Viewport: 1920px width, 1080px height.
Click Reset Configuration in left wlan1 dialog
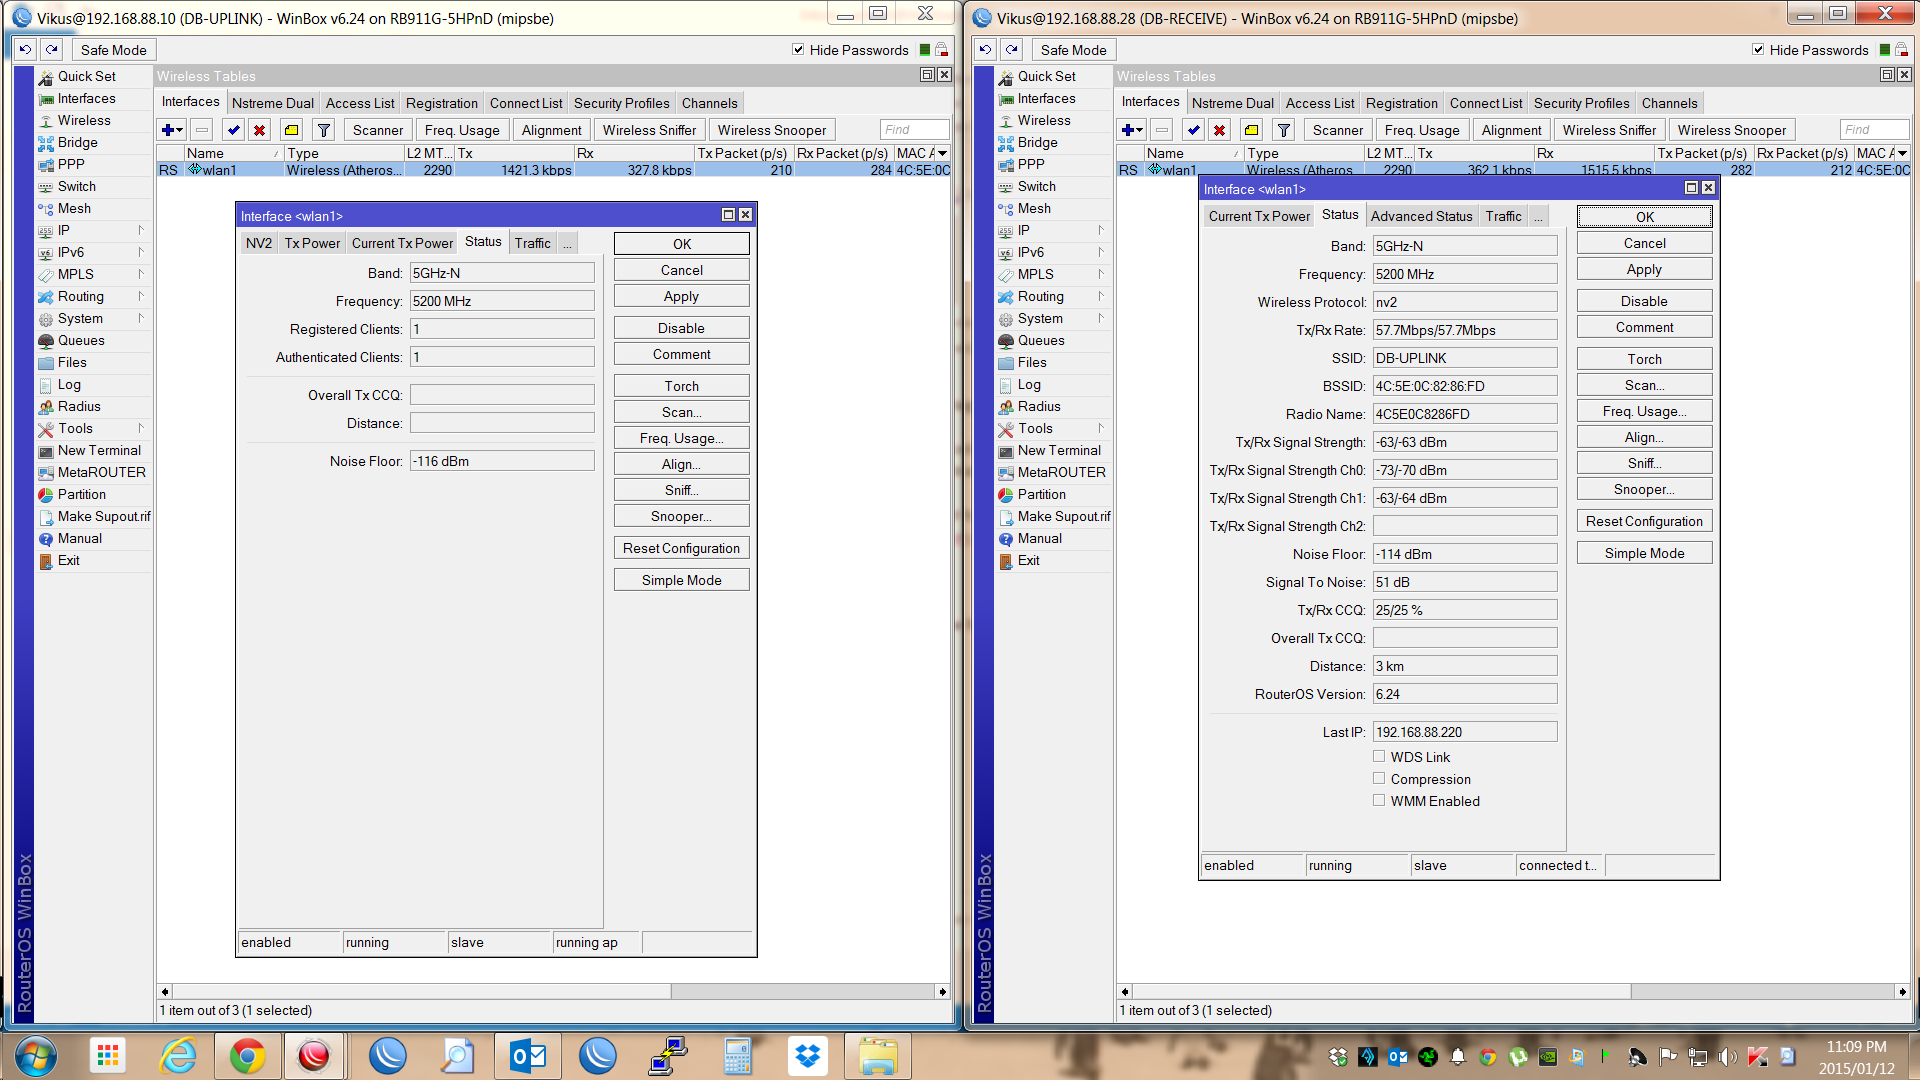click(681, 548)
